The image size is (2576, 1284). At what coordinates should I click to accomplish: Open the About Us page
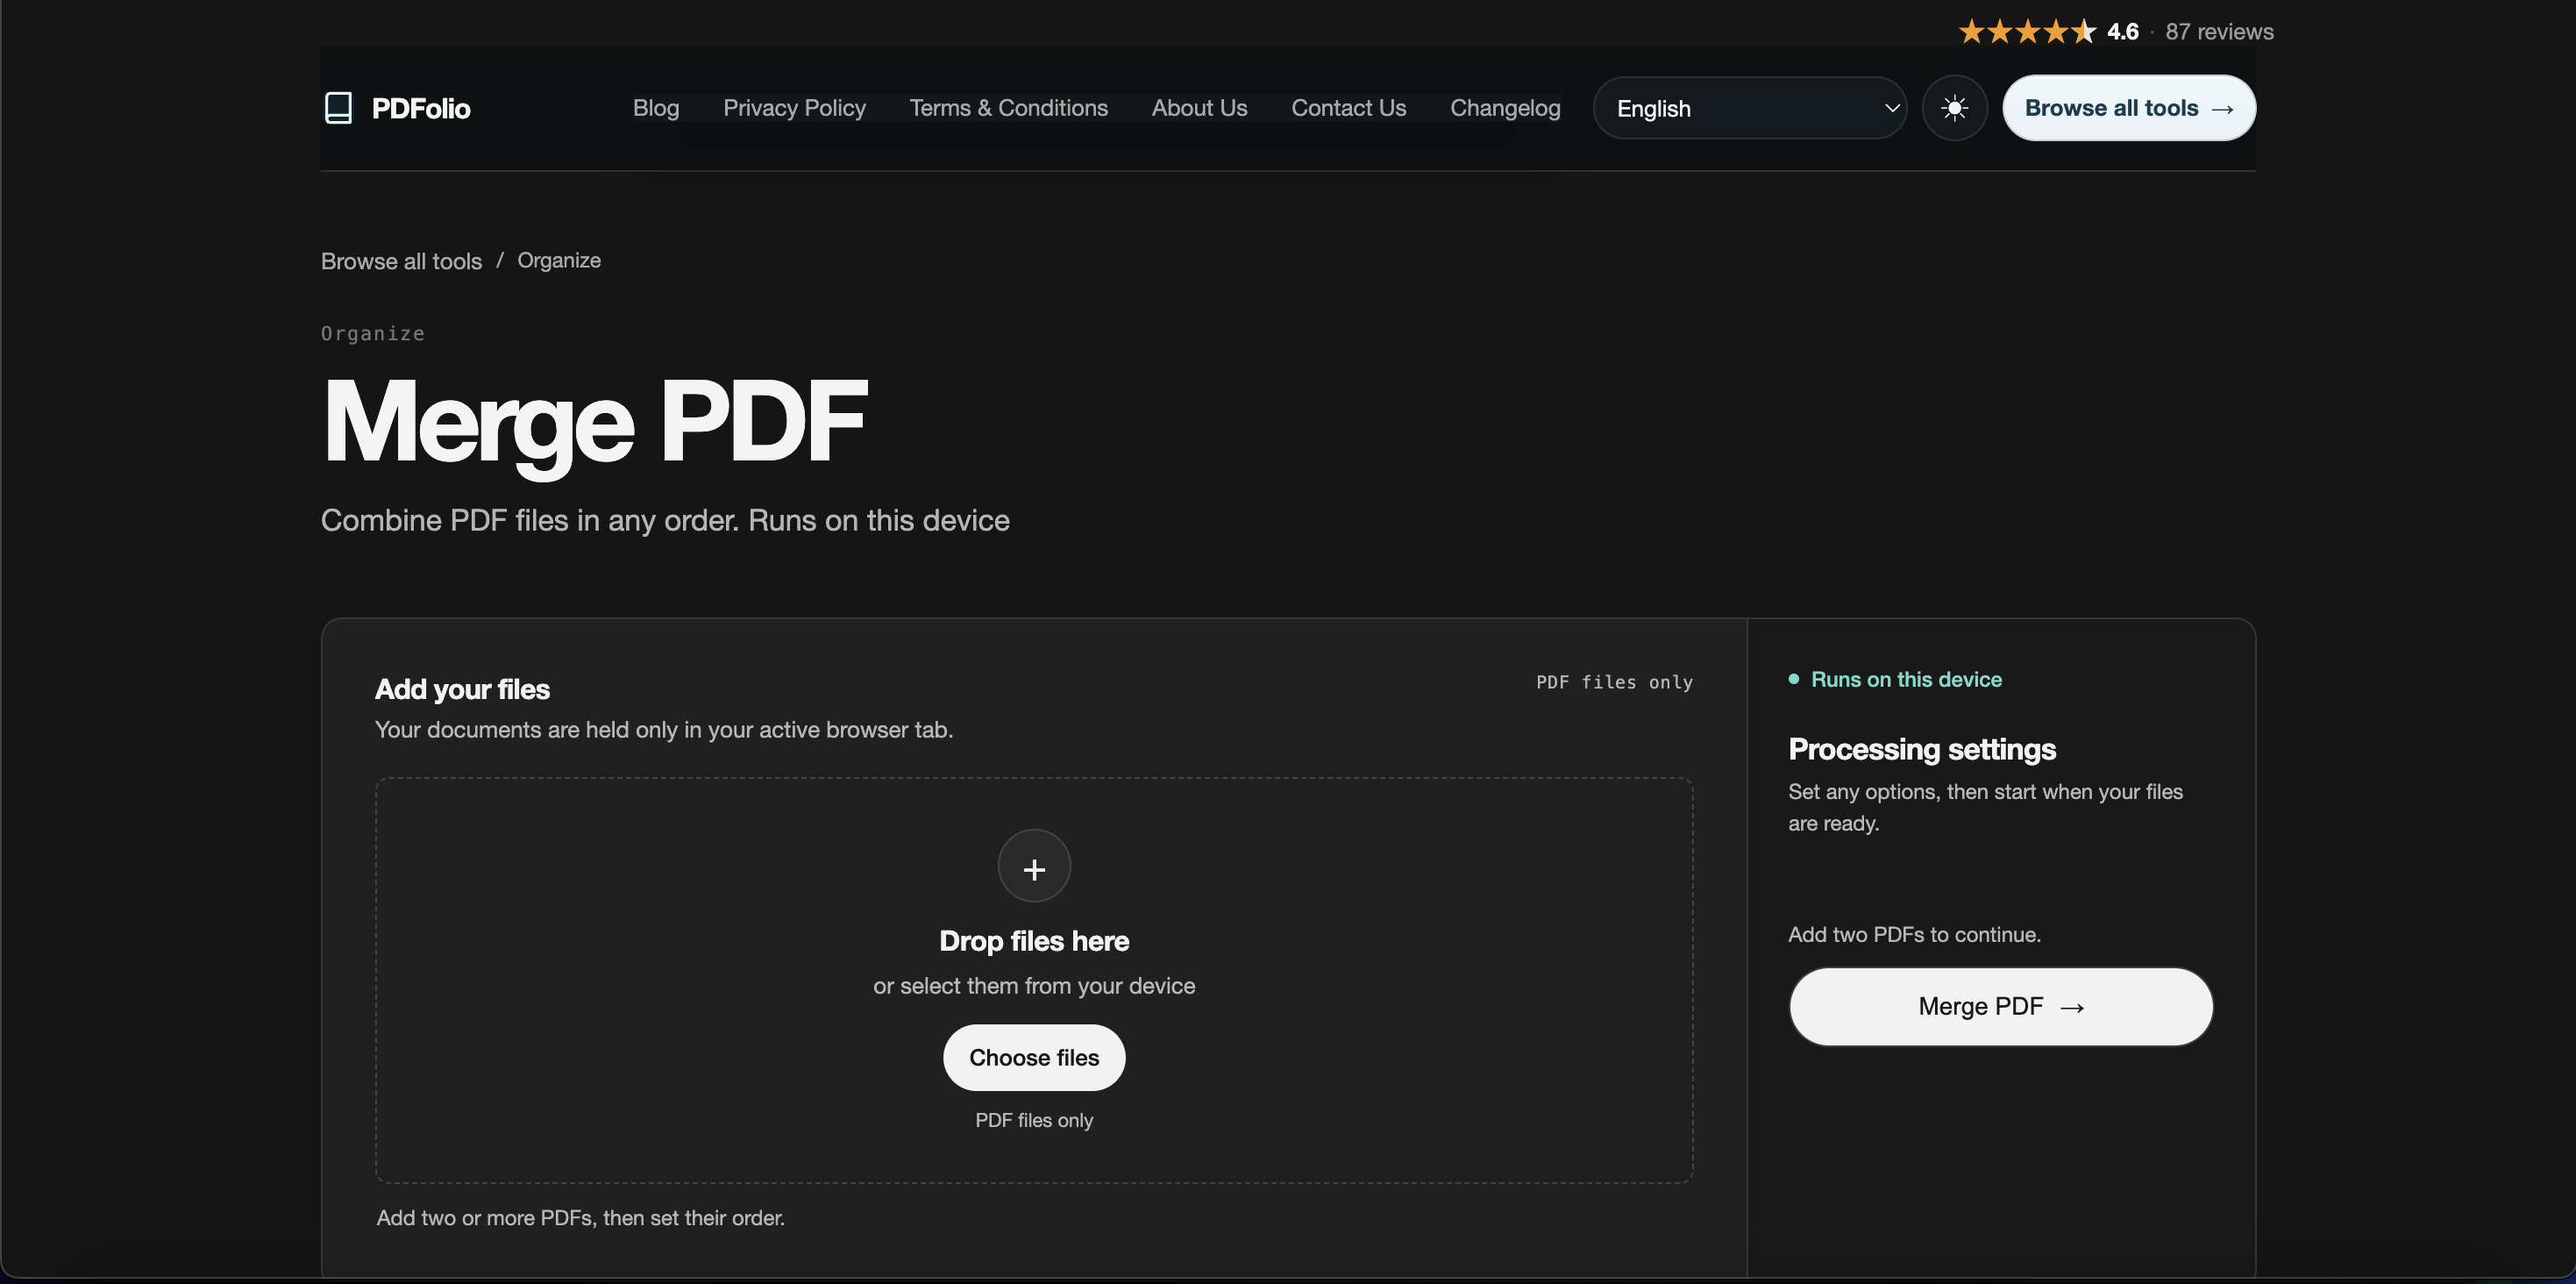[1199, 108]
